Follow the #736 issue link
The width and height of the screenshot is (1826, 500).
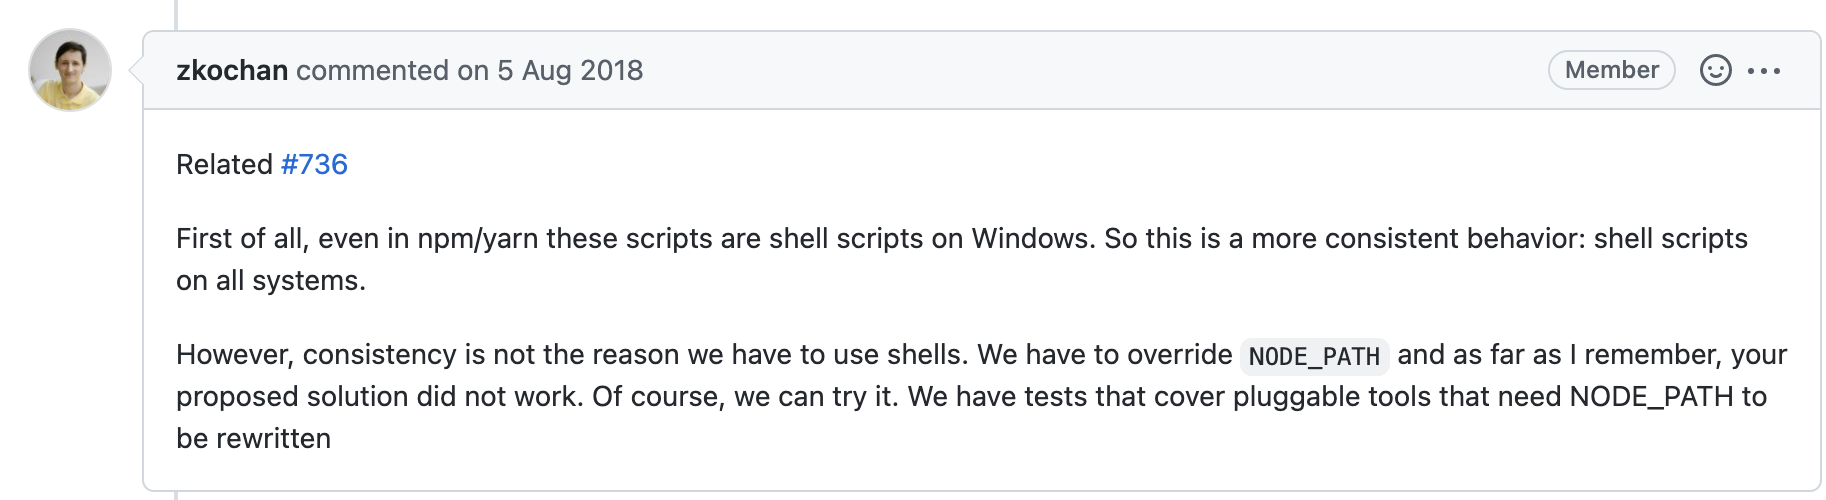pyautogui.click(x=314, y=164)
